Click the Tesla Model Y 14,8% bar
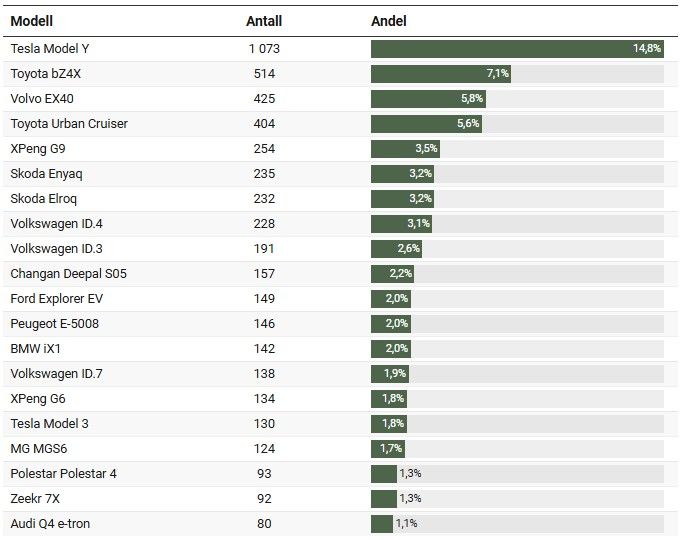 517,49
